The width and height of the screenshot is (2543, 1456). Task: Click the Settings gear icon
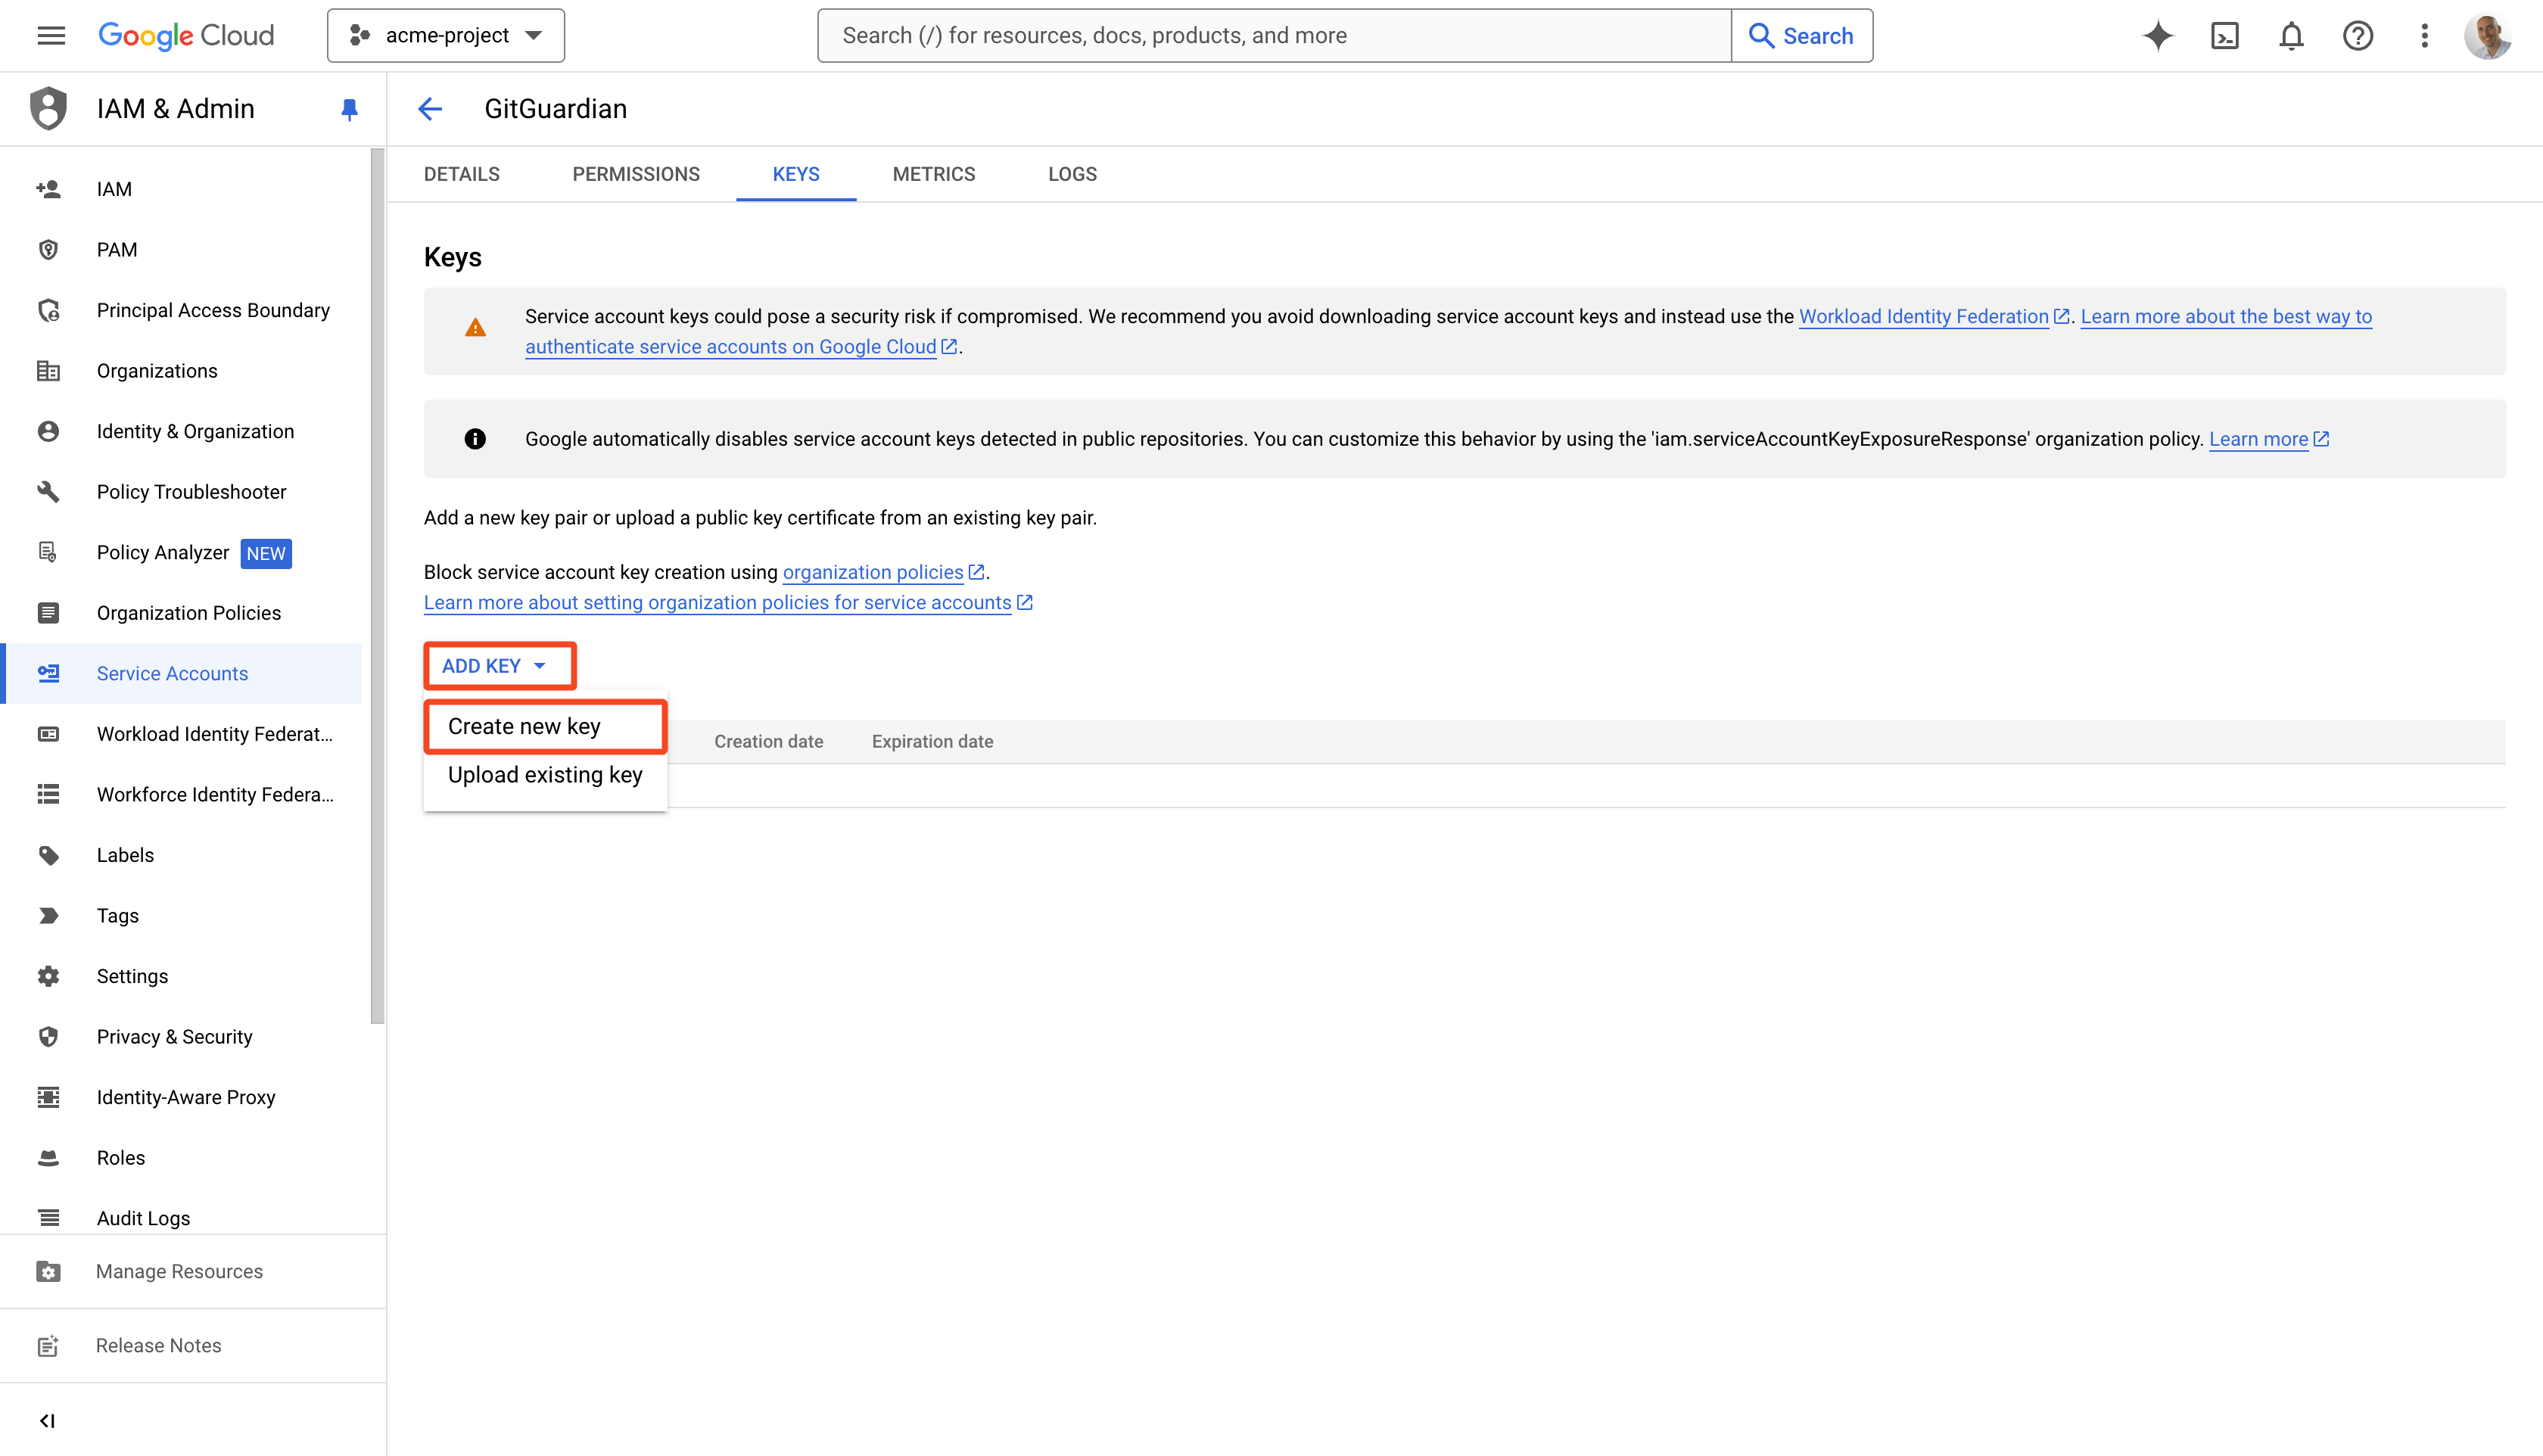(48, 976)
